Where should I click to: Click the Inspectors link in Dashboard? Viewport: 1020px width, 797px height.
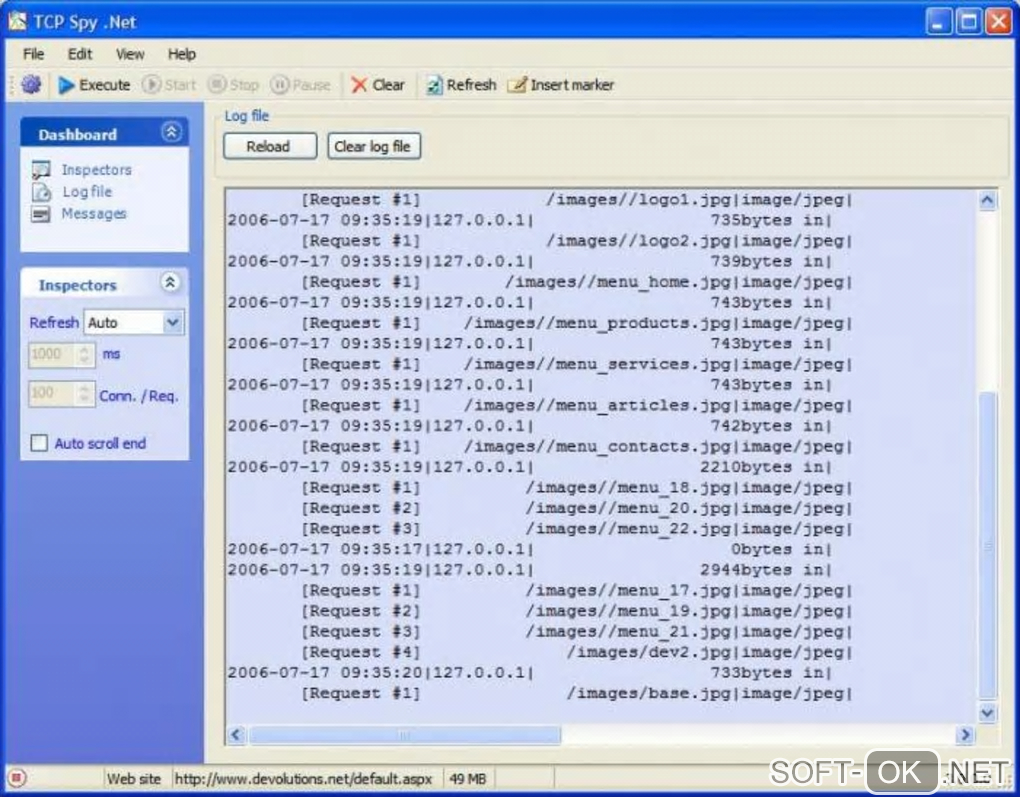[x=96, y=170]
